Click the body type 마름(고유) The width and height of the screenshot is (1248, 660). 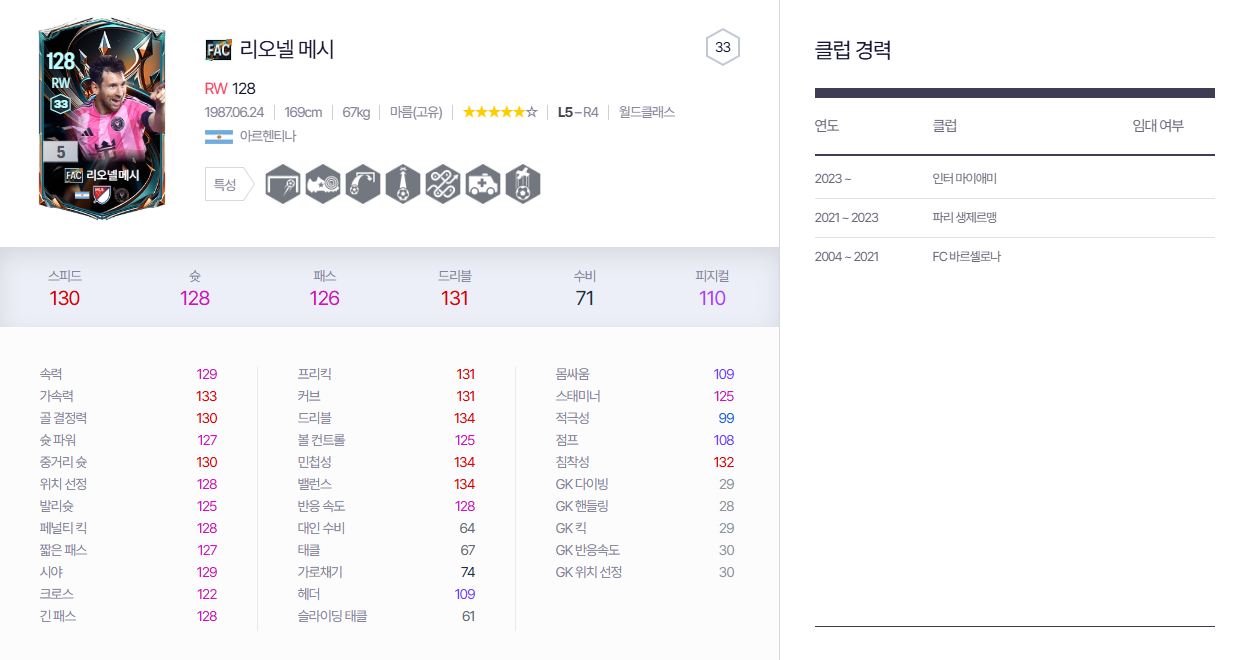pyautogui.click(x=415, y=112)
